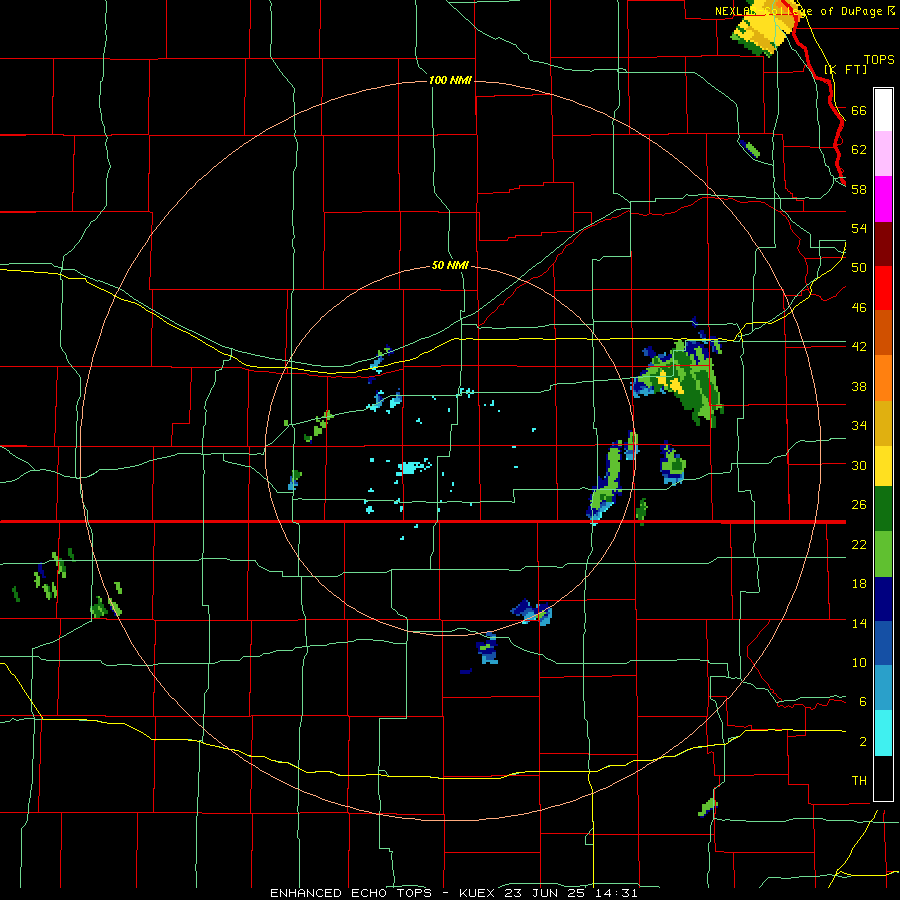
Task: Click the 18 legend value
Action: click(x=859, y=584)
